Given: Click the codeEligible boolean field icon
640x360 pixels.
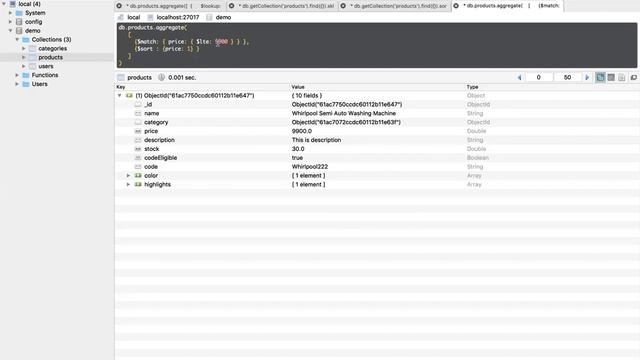Looking at the screenshot, I should pyautogui.click(x=138, y=158).
